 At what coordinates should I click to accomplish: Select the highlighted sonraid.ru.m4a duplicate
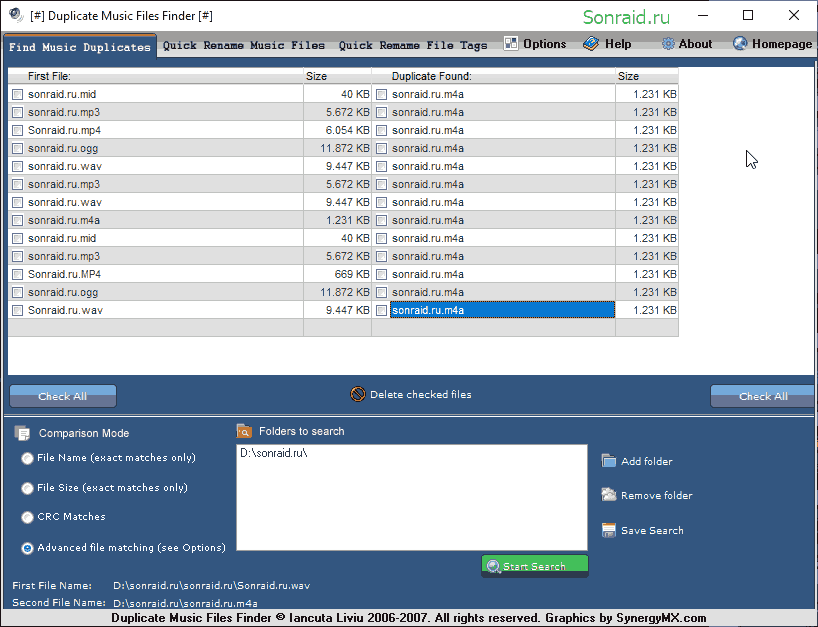(502, 310)
